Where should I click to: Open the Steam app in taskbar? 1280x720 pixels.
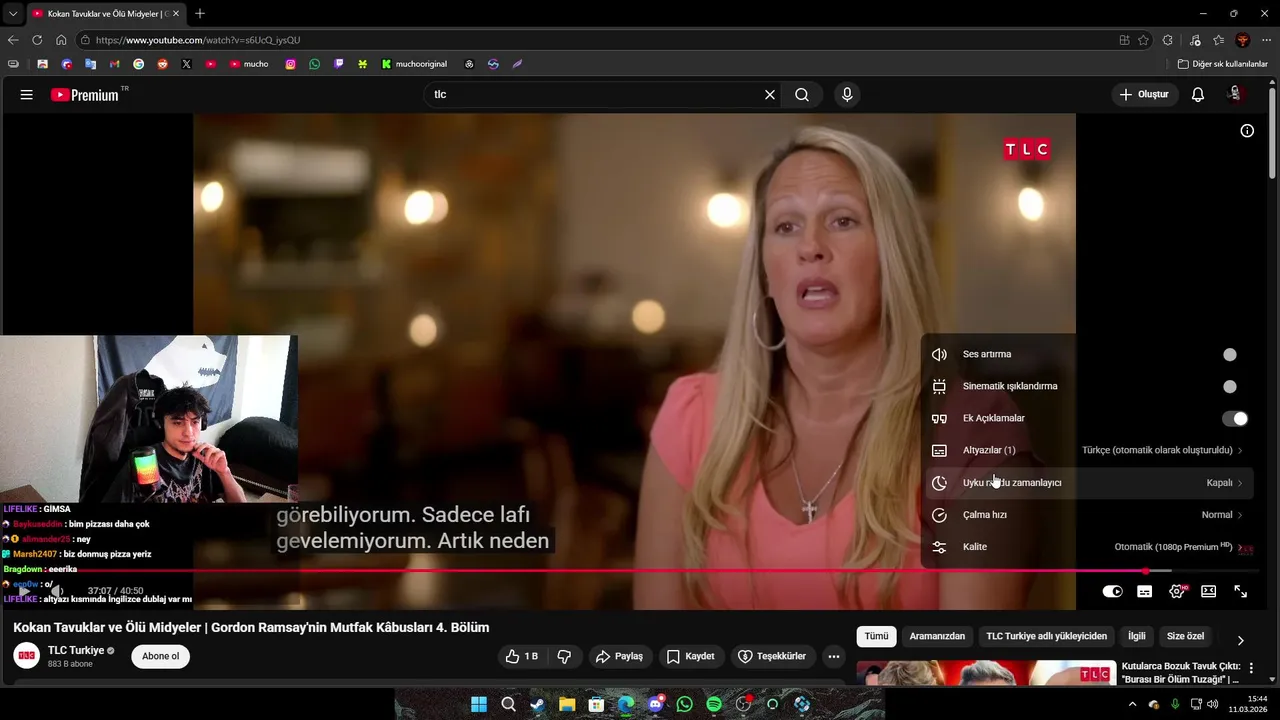pyautogui.click(x=538, y=704)
